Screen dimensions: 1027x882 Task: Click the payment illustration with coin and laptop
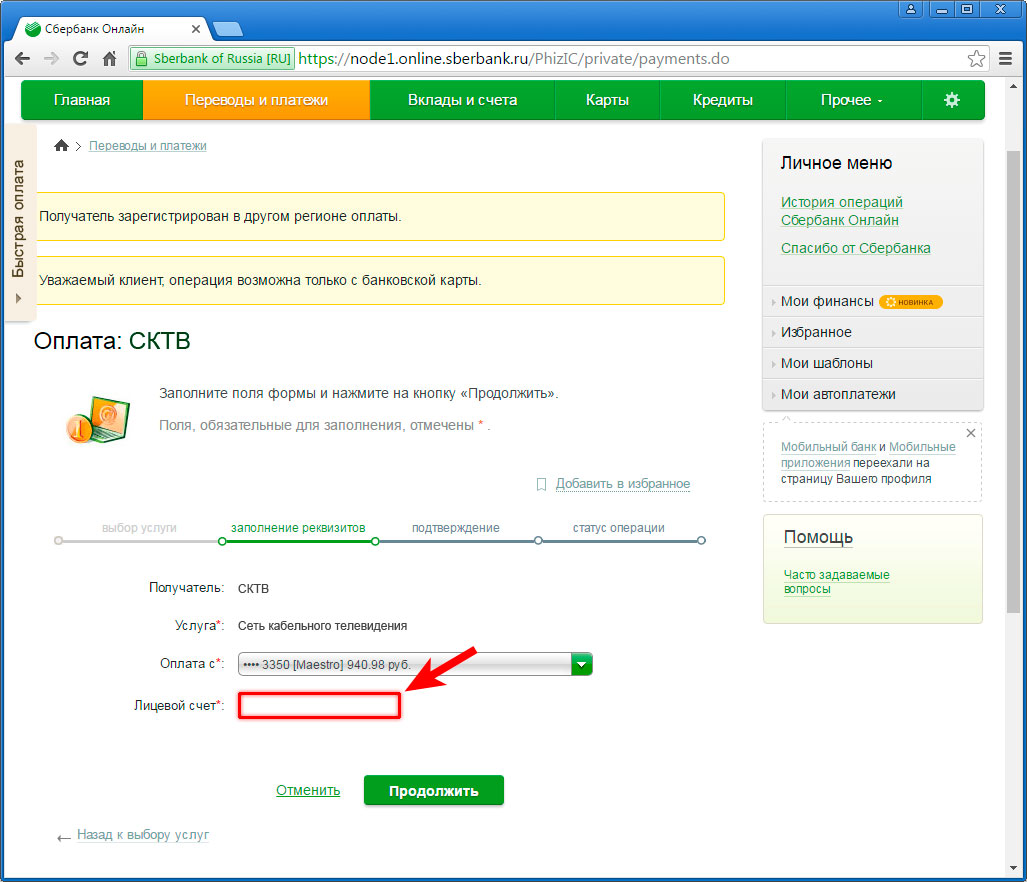tap(98, 419)
